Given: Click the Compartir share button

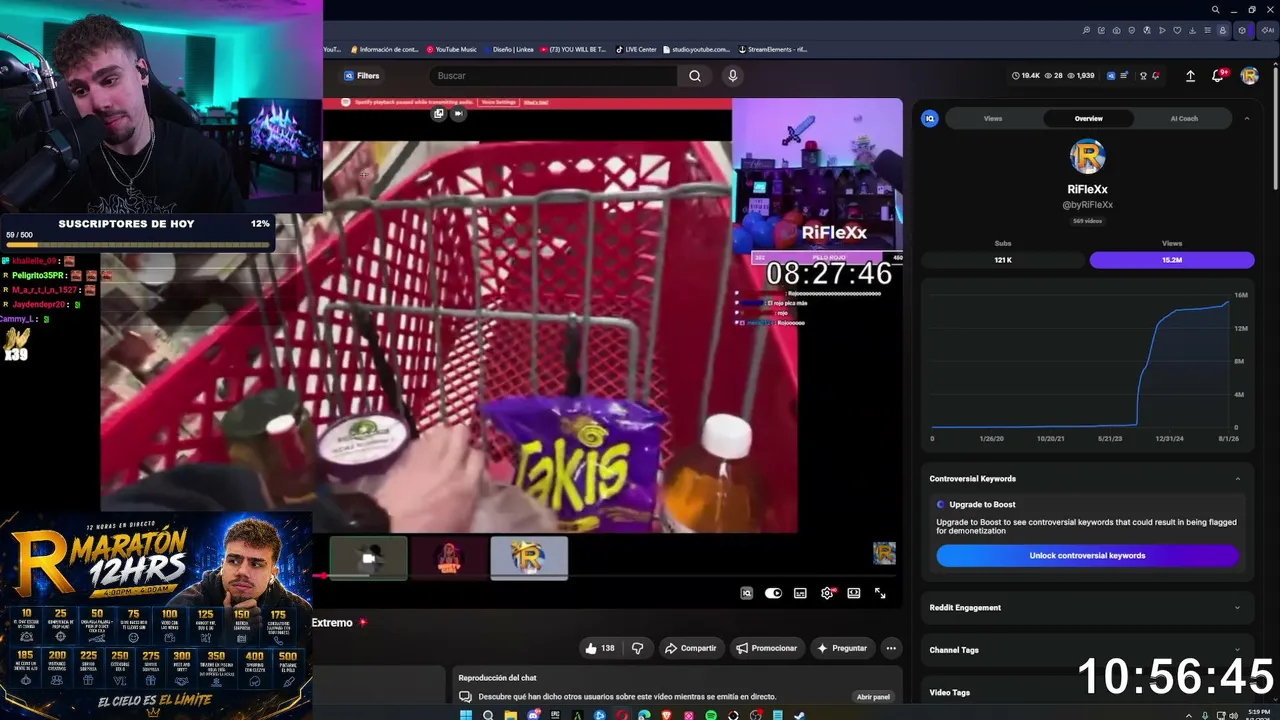Looking at the screenshot, I should [x=690, y=648].
